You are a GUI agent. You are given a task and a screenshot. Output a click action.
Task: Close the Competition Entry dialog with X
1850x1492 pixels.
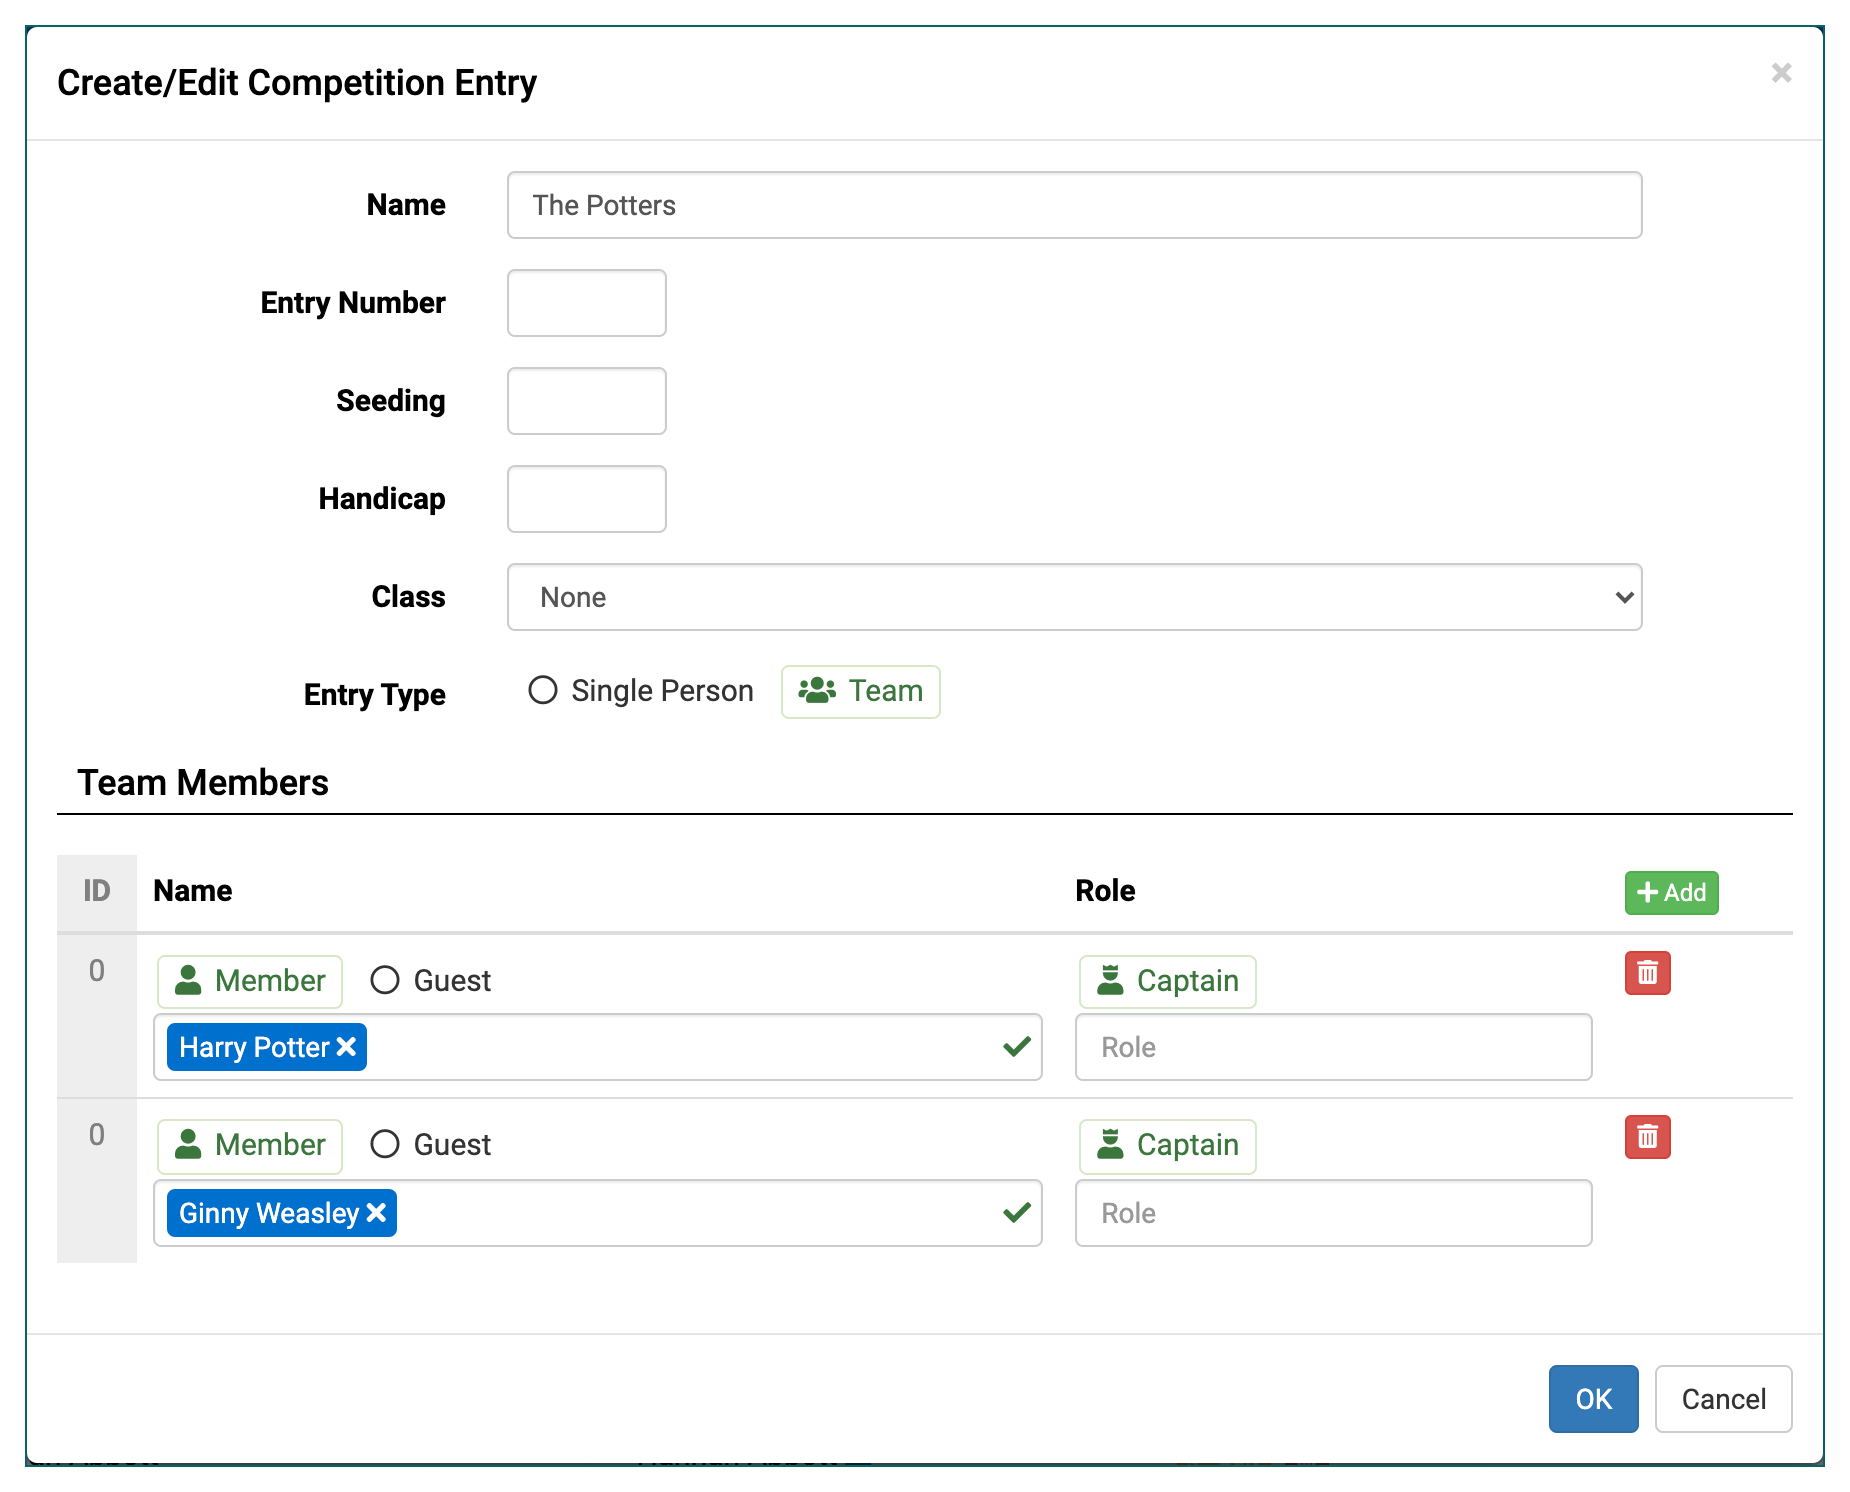[1781, 73]
